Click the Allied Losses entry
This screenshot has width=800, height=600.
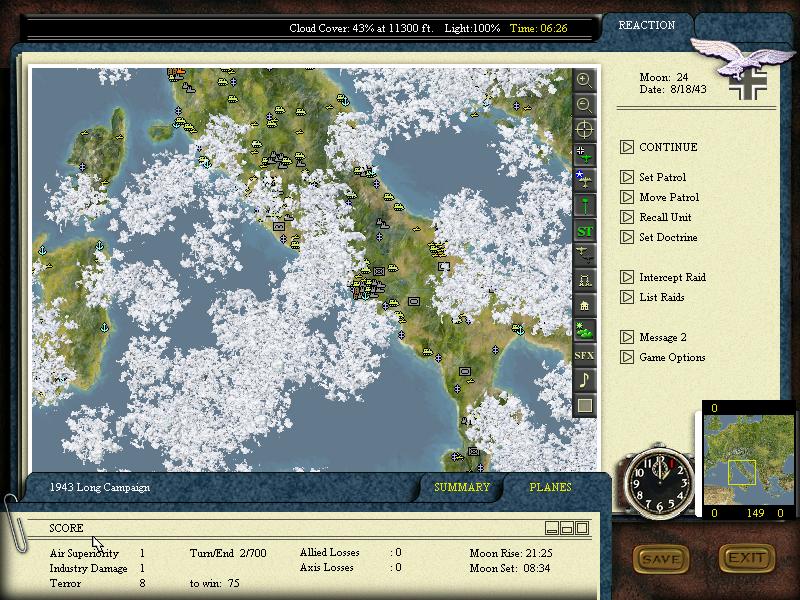[x=351, y=552]
